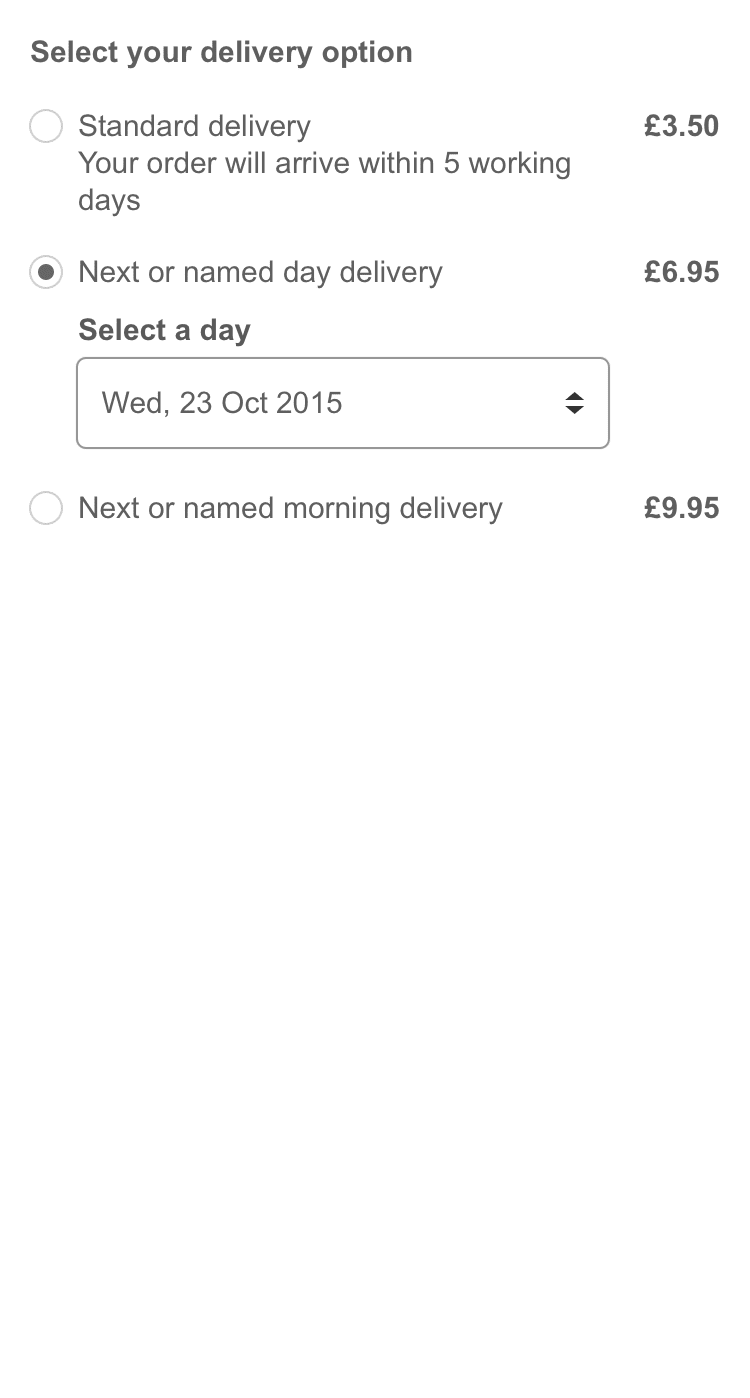
Task: Click the blank area below the delivery options
Action: tap(375, 900)
